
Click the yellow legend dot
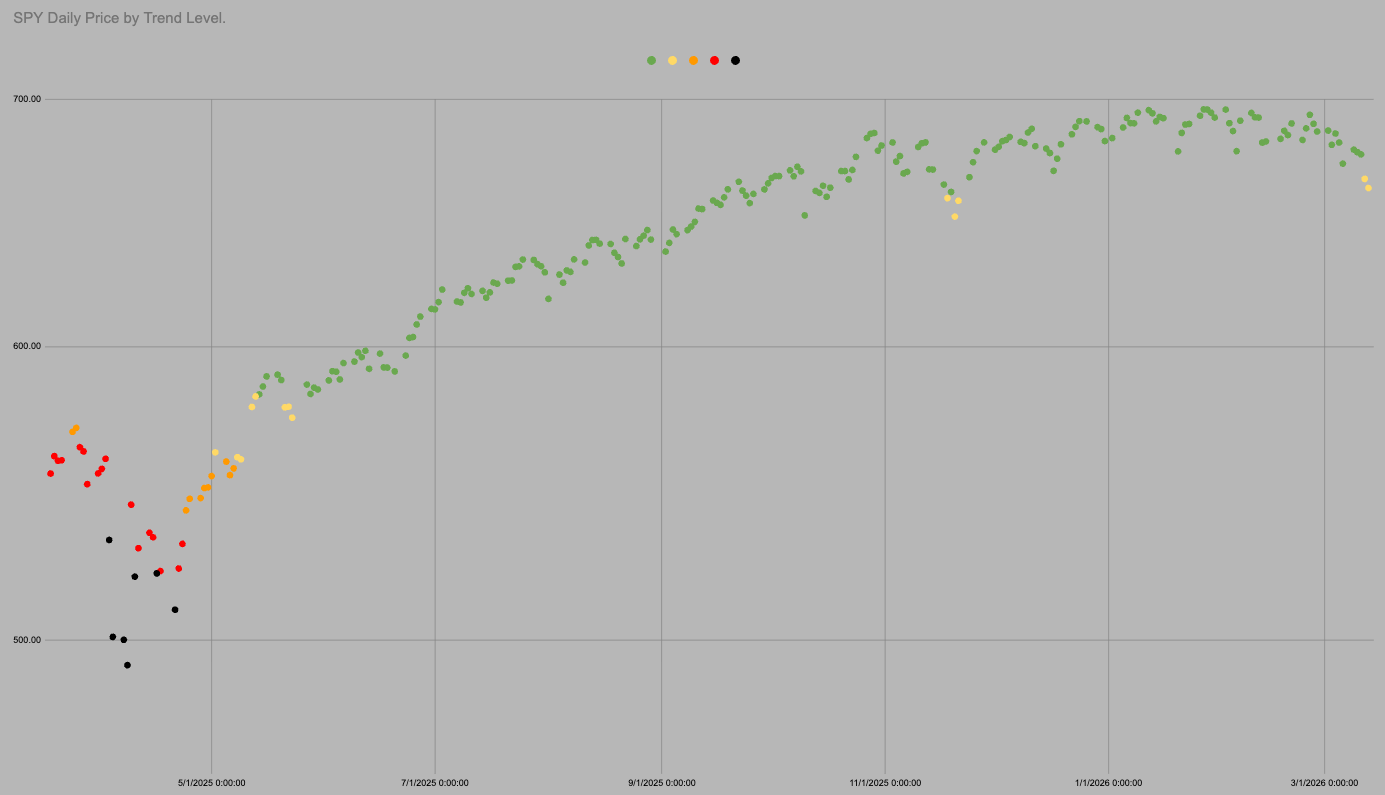click(672, 60)
